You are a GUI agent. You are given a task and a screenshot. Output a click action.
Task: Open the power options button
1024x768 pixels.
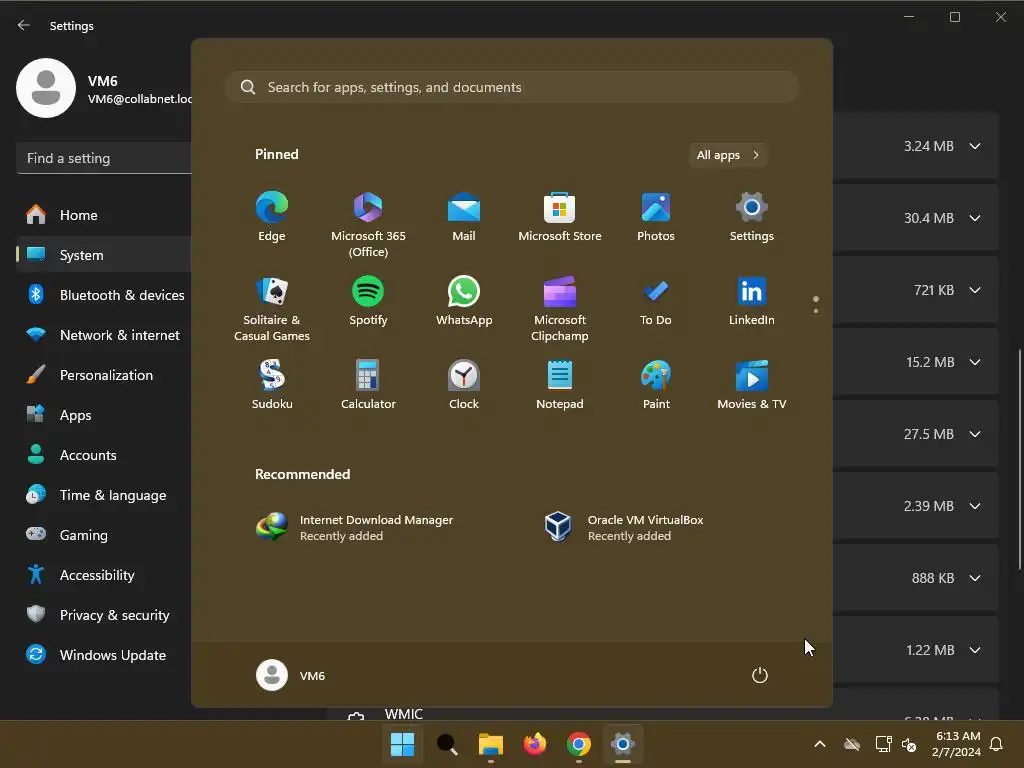pyautogui.click(x=760, y=675)
